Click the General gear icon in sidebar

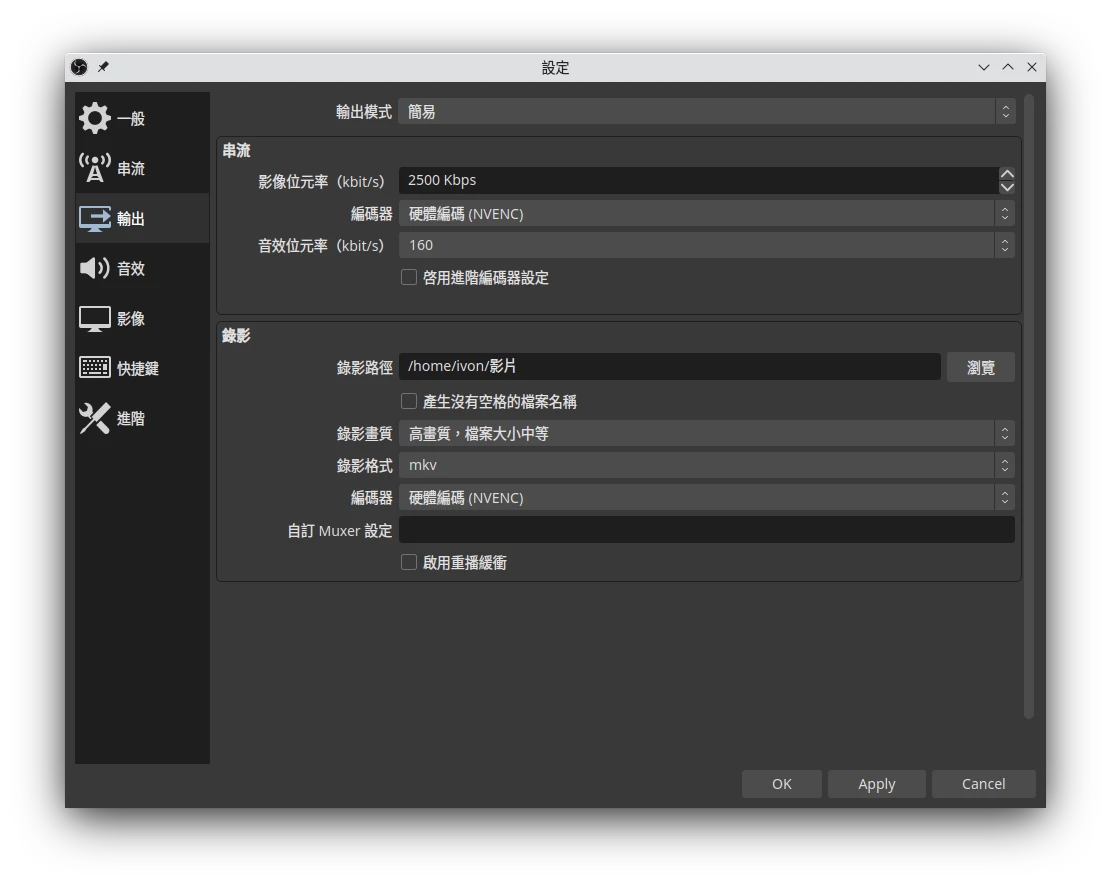[95, 118]
